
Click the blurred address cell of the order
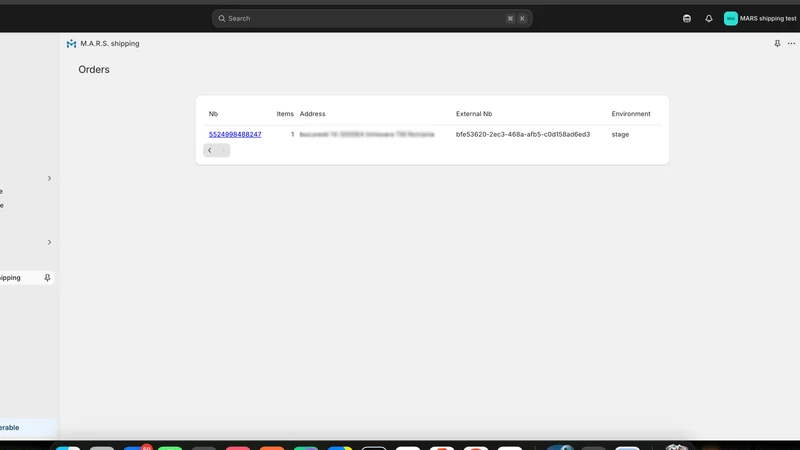367,134
